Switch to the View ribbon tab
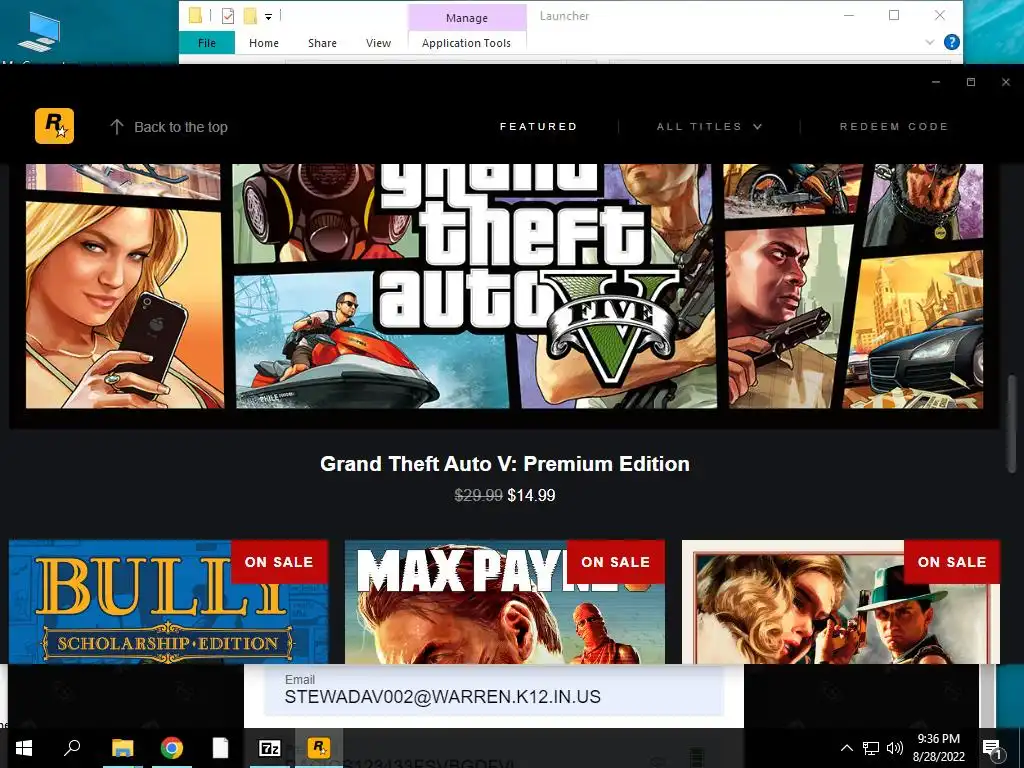 pyautogui.click(x=378, y=43)
